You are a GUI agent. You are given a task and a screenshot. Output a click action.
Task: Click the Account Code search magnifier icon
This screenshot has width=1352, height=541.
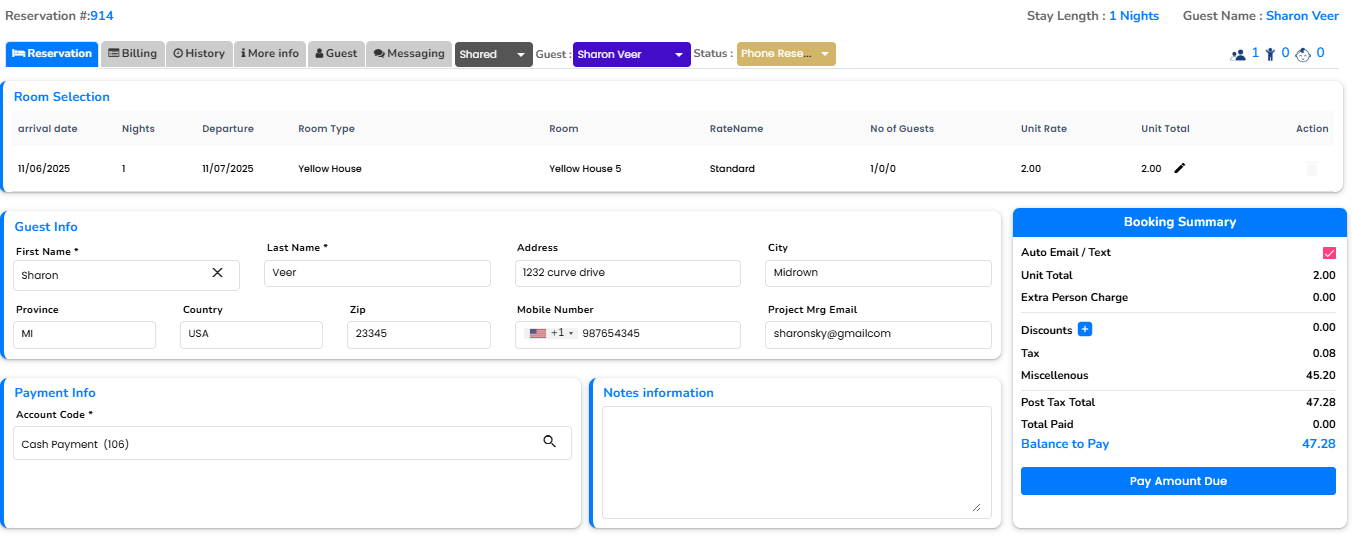(549, 442)
